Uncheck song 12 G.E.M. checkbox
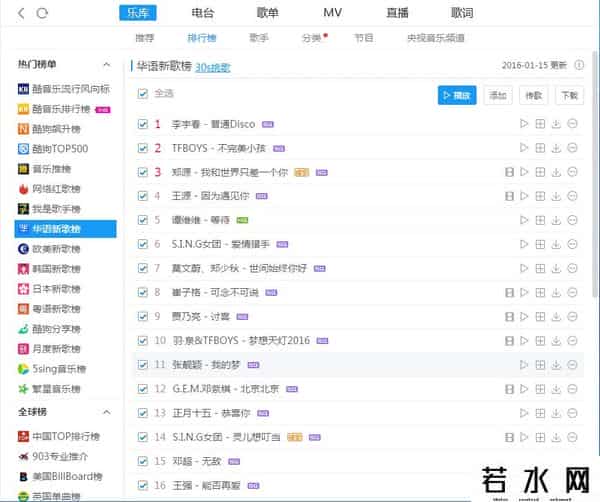This screenshot has width=600, height=502. tap(143, 389)
